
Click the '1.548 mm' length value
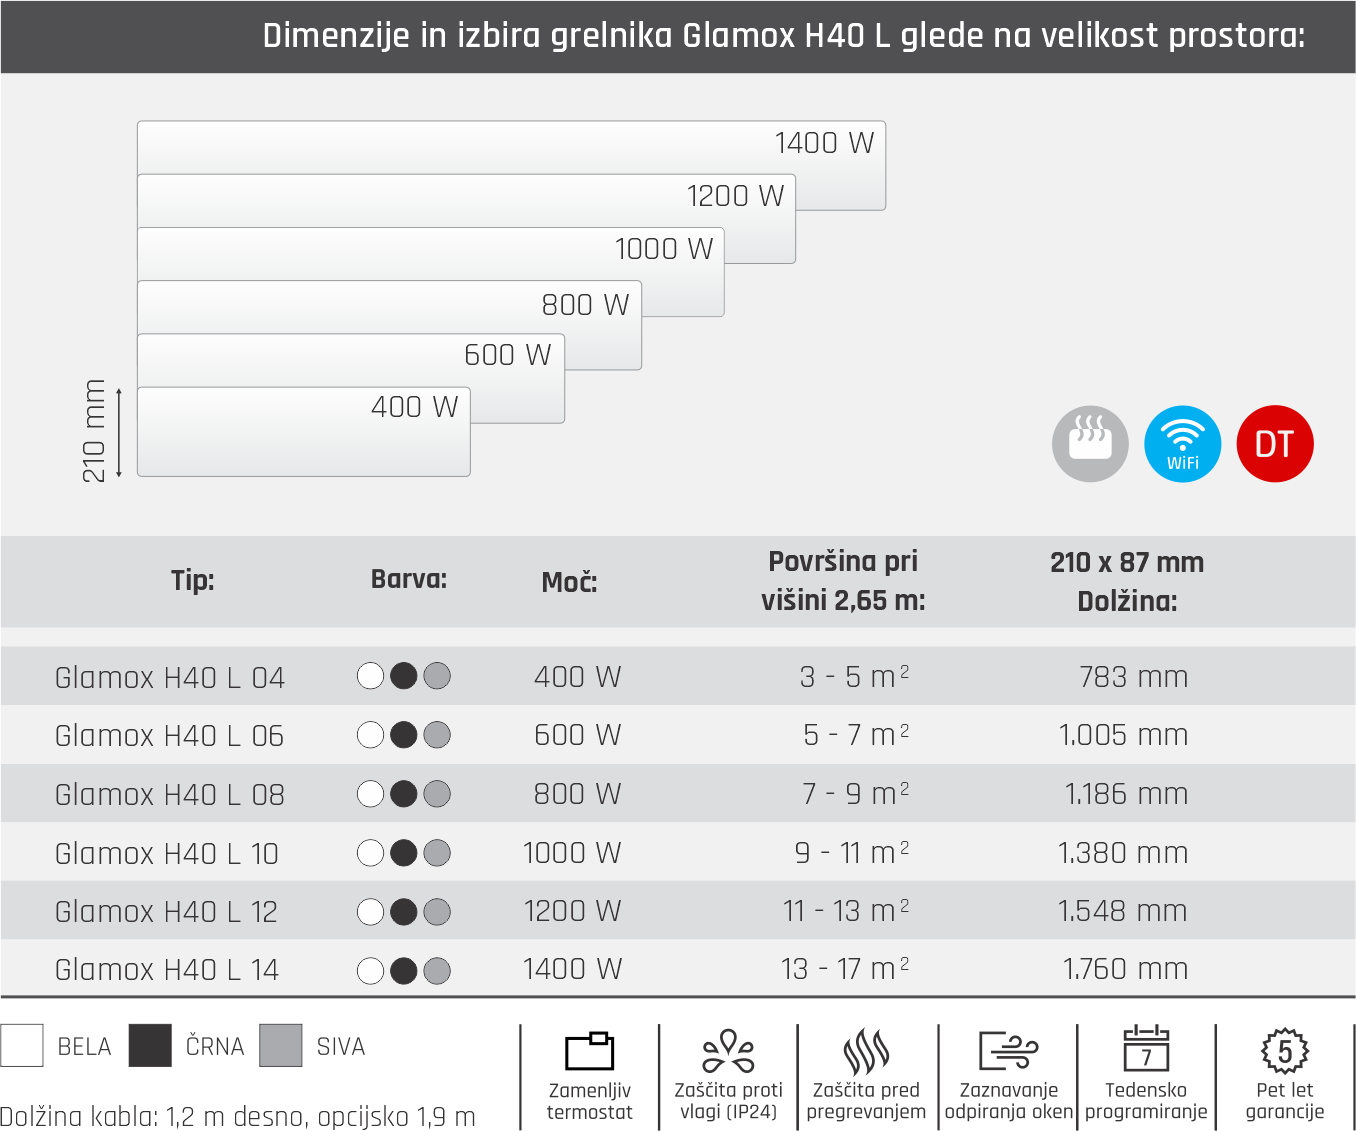[1124, 911]
